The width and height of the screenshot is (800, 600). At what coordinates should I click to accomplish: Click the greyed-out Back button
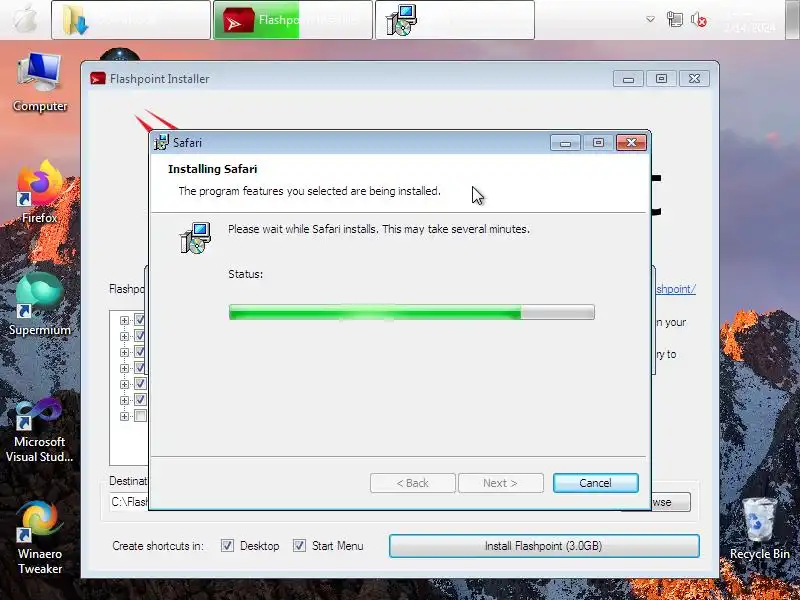coord(413,483)
